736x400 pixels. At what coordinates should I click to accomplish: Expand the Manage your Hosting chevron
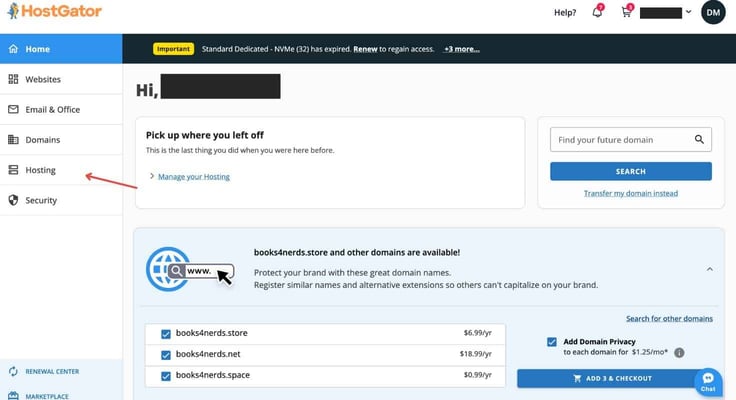point(152,176)
